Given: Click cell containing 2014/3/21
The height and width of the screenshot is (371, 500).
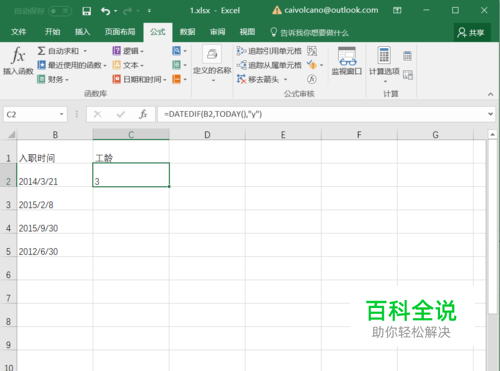Looking at the screenshot, I should click(55, 175).
